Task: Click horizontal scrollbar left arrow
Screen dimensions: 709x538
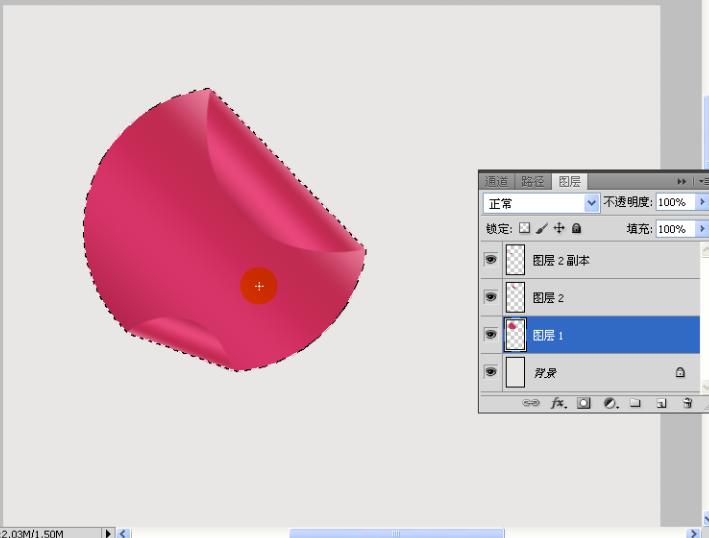Action: (x=123, y=533)
